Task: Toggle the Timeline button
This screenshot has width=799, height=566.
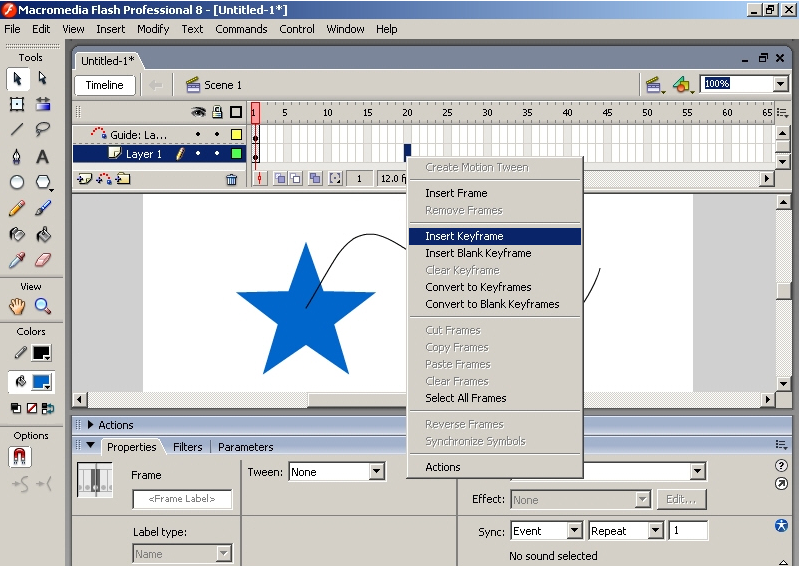Action: (x=104, y=85)
